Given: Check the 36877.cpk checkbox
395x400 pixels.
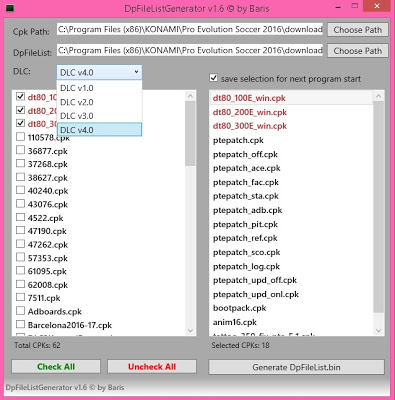Looking at the screenshot, I should 20,150.
